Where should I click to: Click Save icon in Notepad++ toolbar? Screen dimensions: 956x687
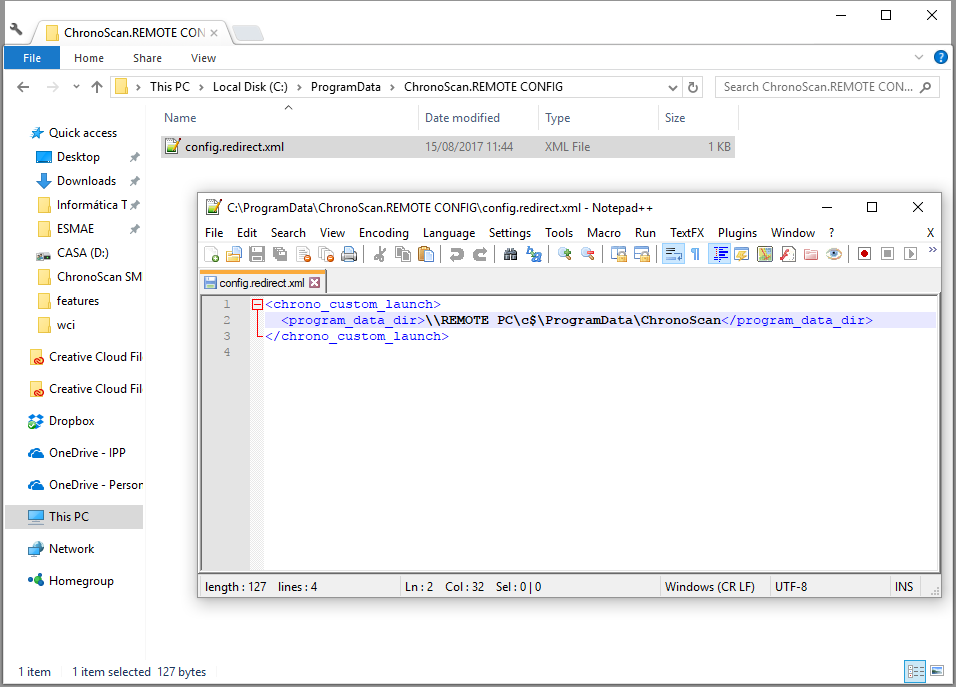257,254
